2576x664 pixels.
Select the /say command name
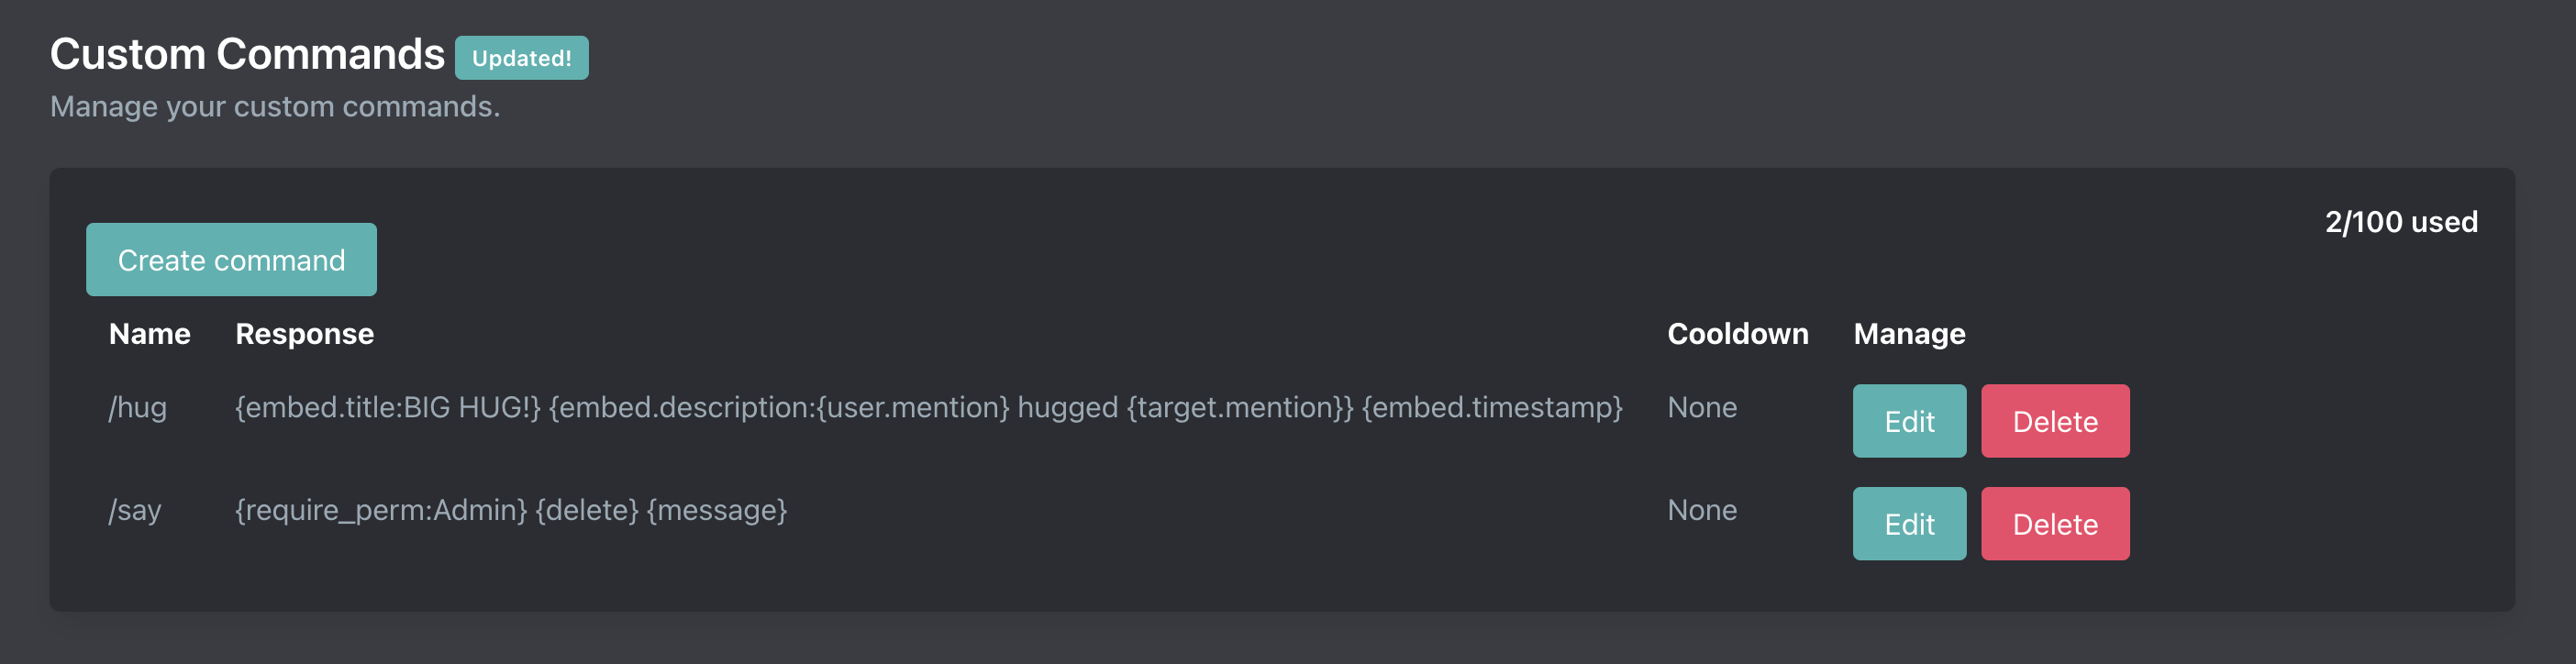[x=135, y=511]
